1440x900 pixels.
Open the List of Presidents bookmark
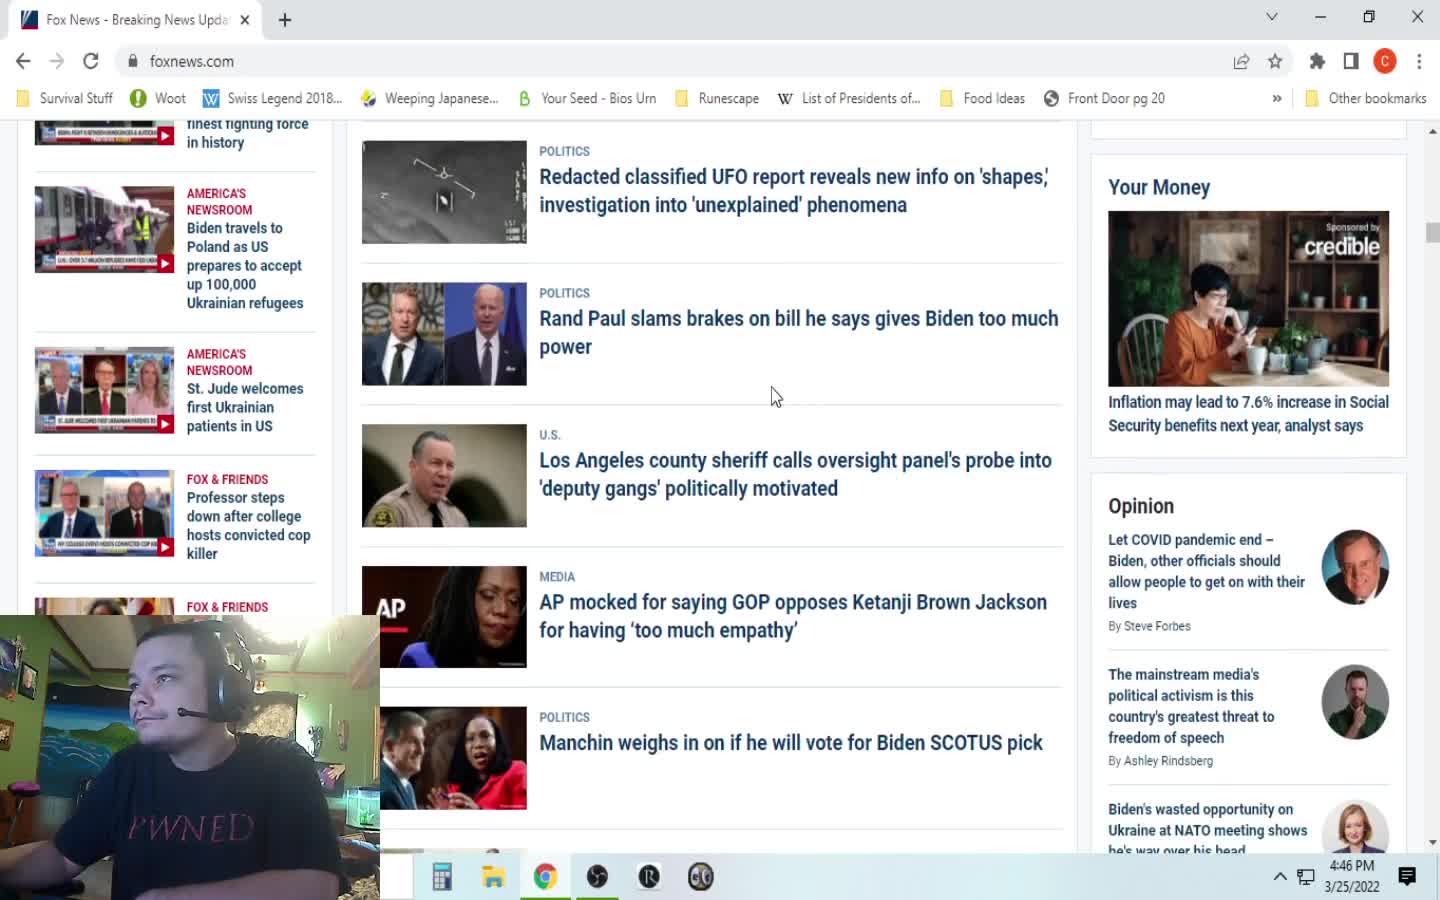(x=848, y=98)
